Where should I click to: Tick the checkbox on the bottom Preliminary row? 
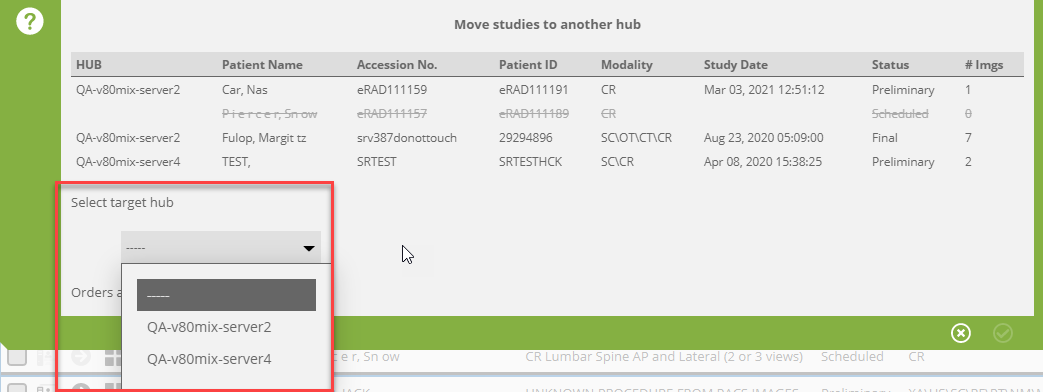tap(17, 388)
